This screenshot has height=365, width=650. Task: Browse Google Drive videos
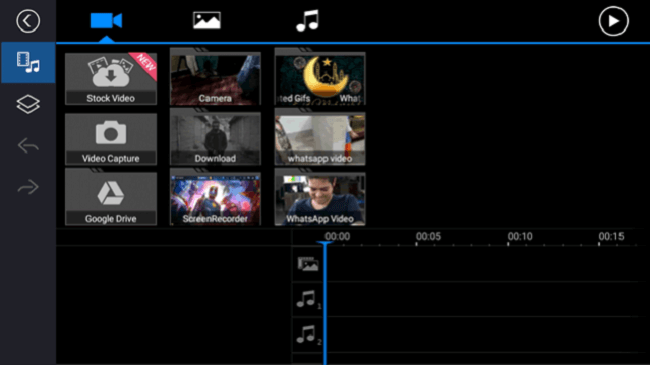tap(111, 197)
